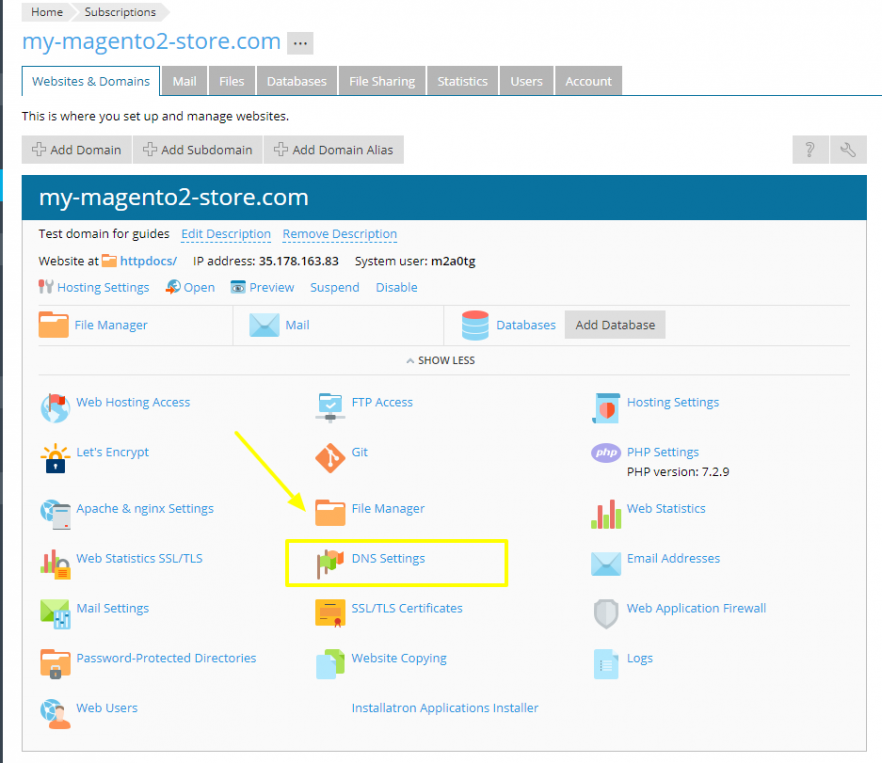
Task: Click the lower File Manager folder icon
Action: (x=330, y=513)
